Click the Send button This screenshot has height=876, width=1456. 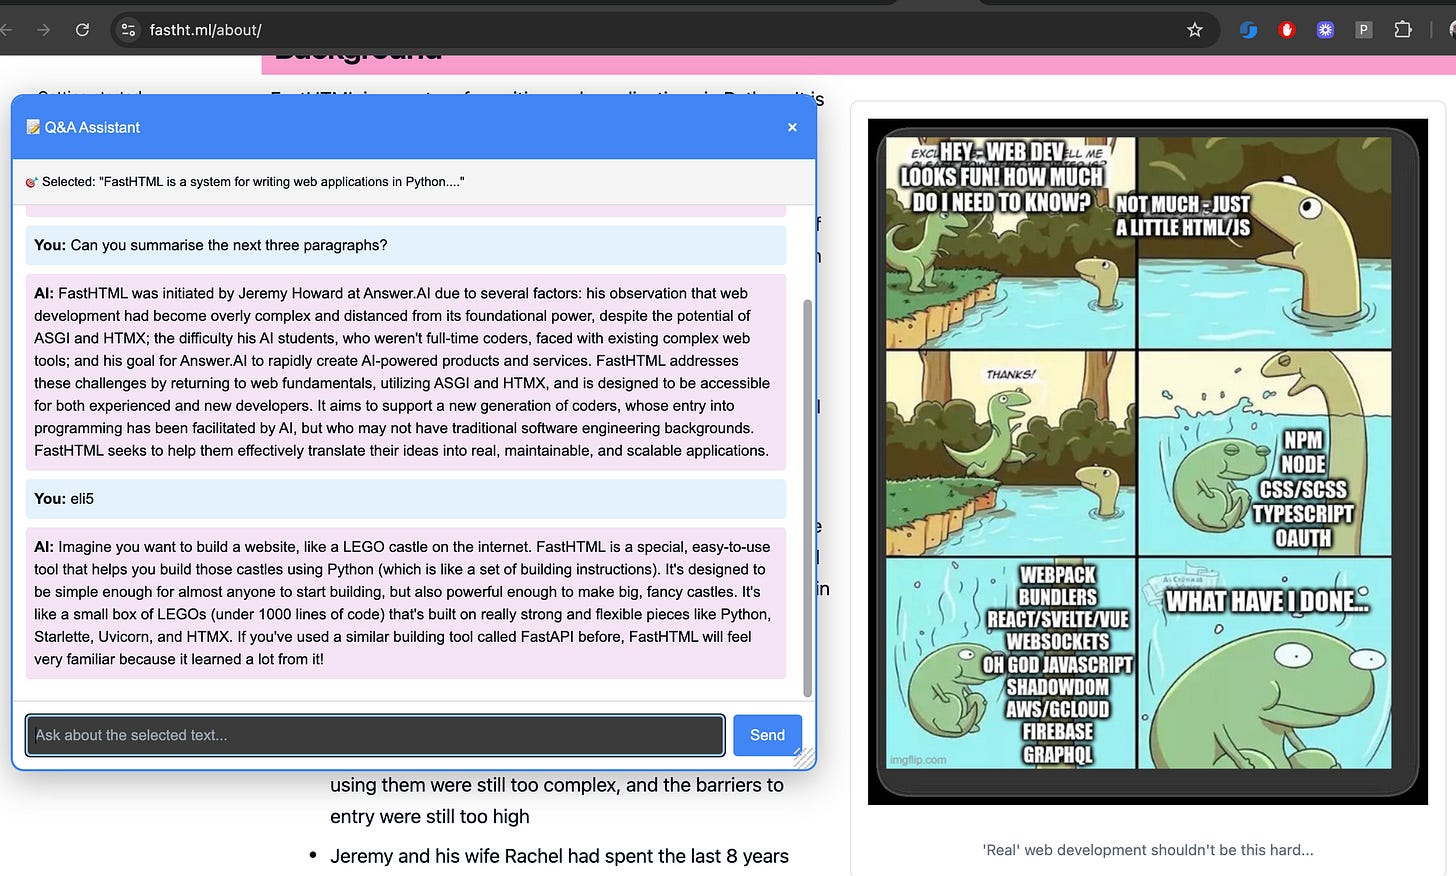[767, 735]
